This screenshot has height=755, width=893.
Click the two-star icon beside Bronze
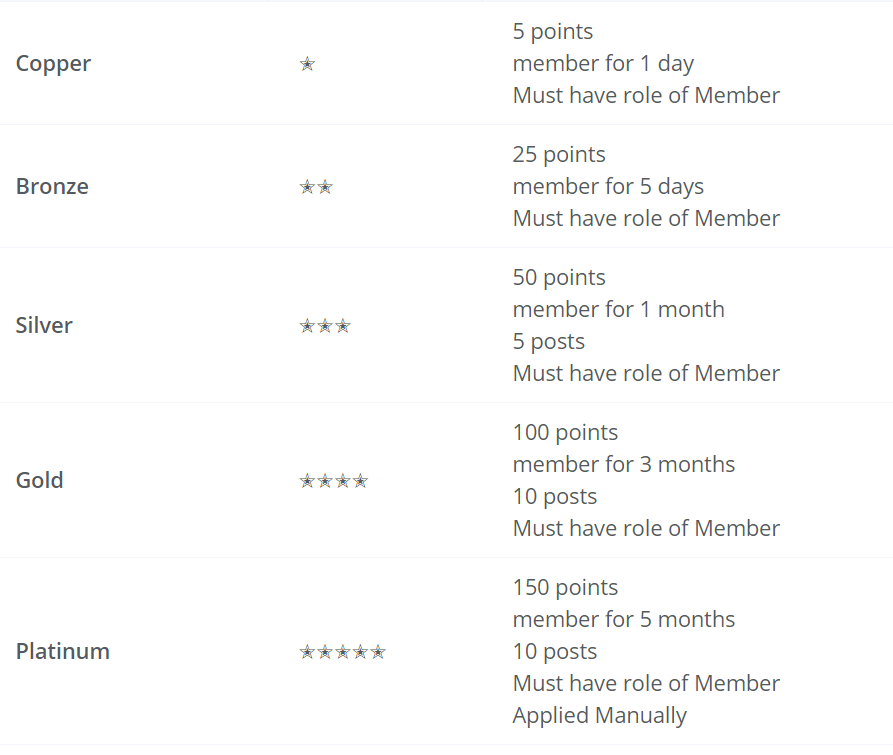pos(316,187)
